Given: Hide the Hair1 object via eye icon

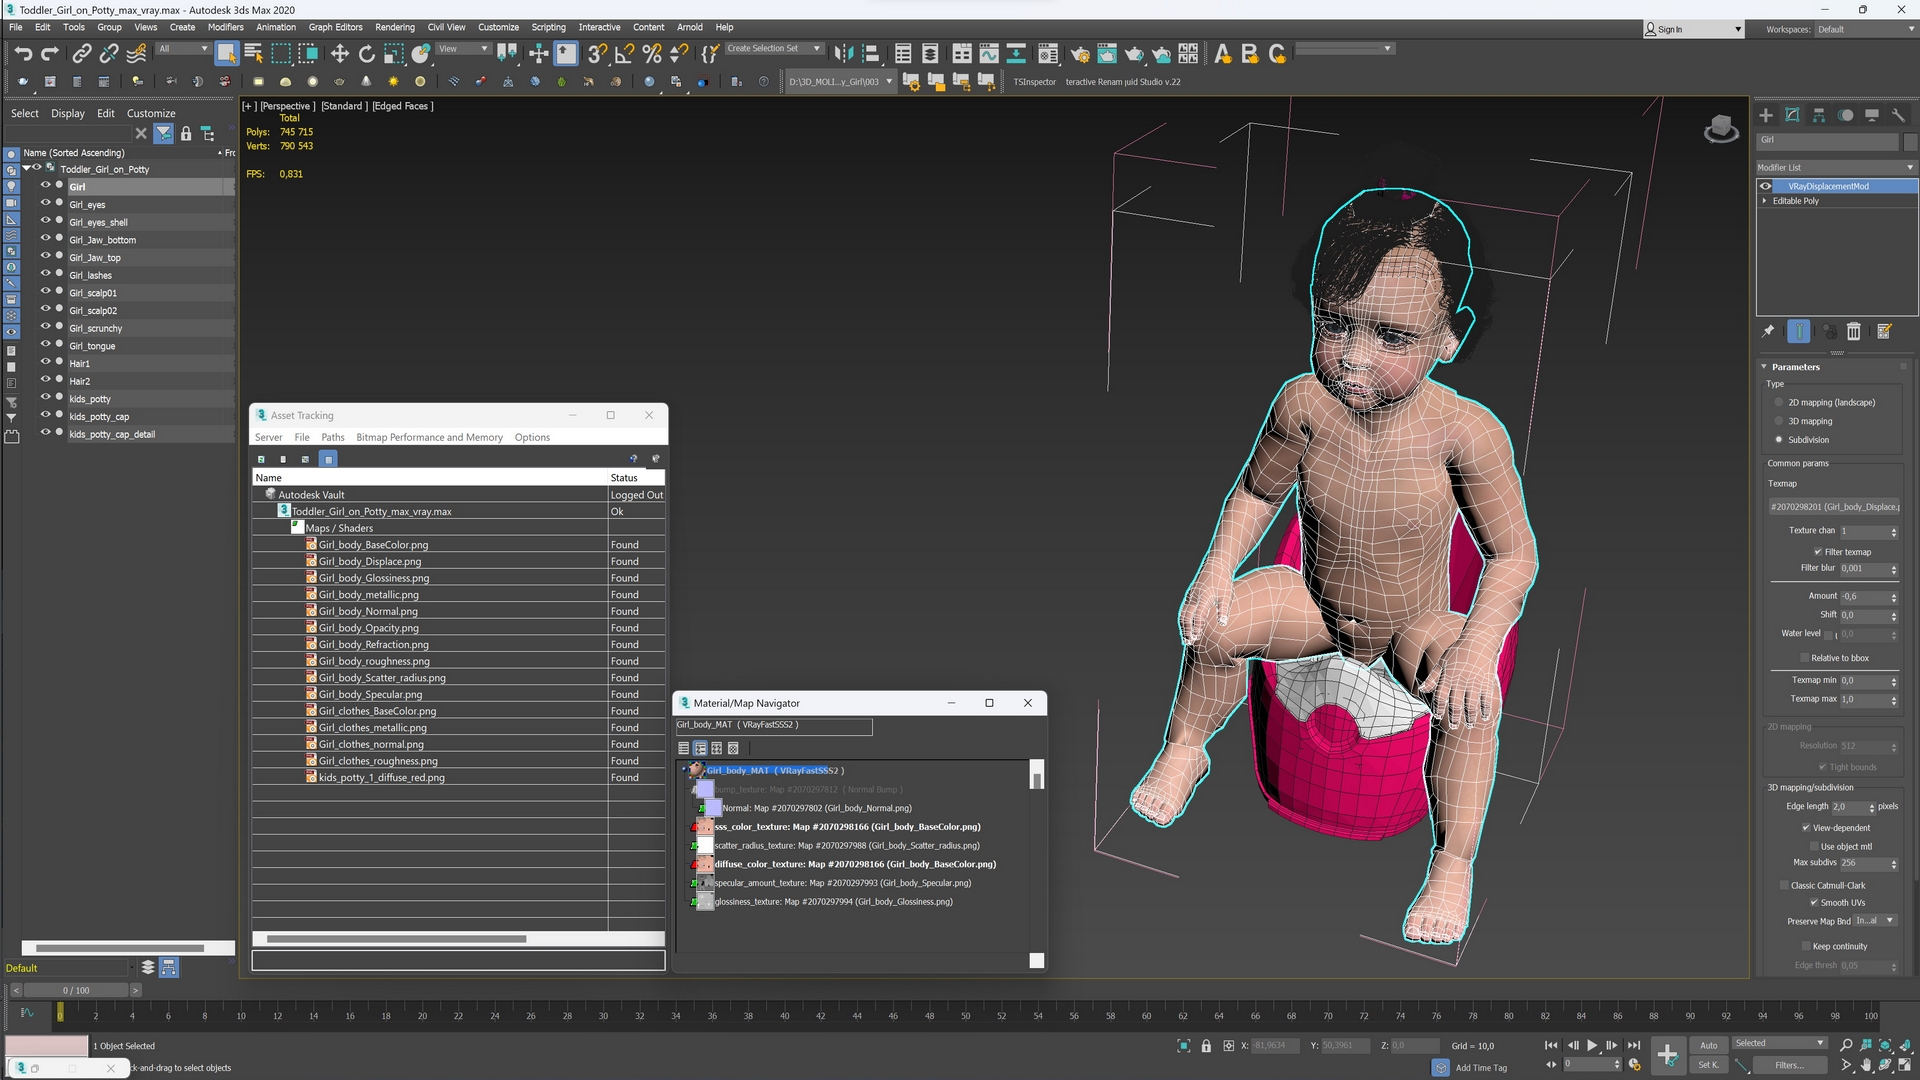Looking at the screenshot, I should point(45,362).
